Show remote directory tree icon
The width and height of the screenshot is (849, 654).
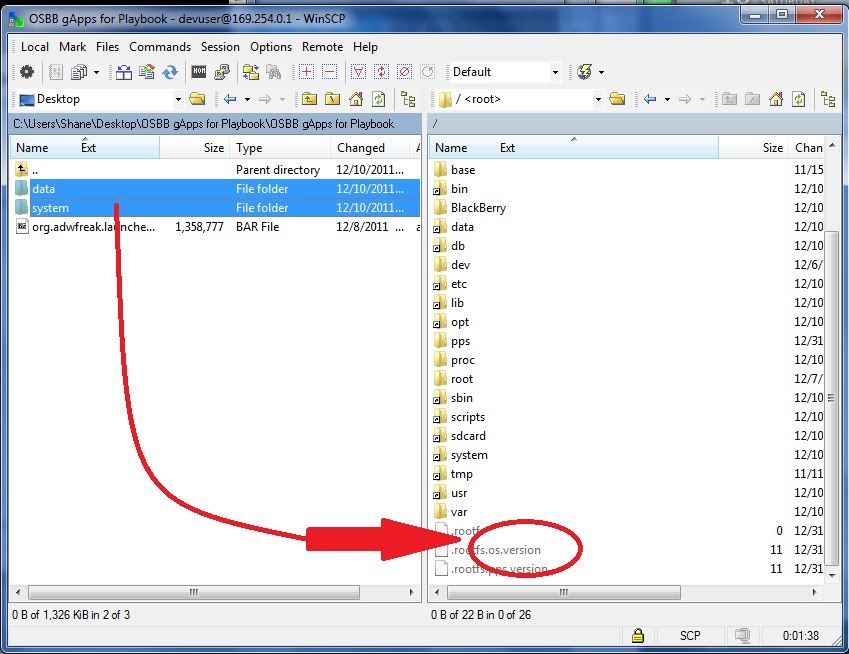(x=828, y=99)
